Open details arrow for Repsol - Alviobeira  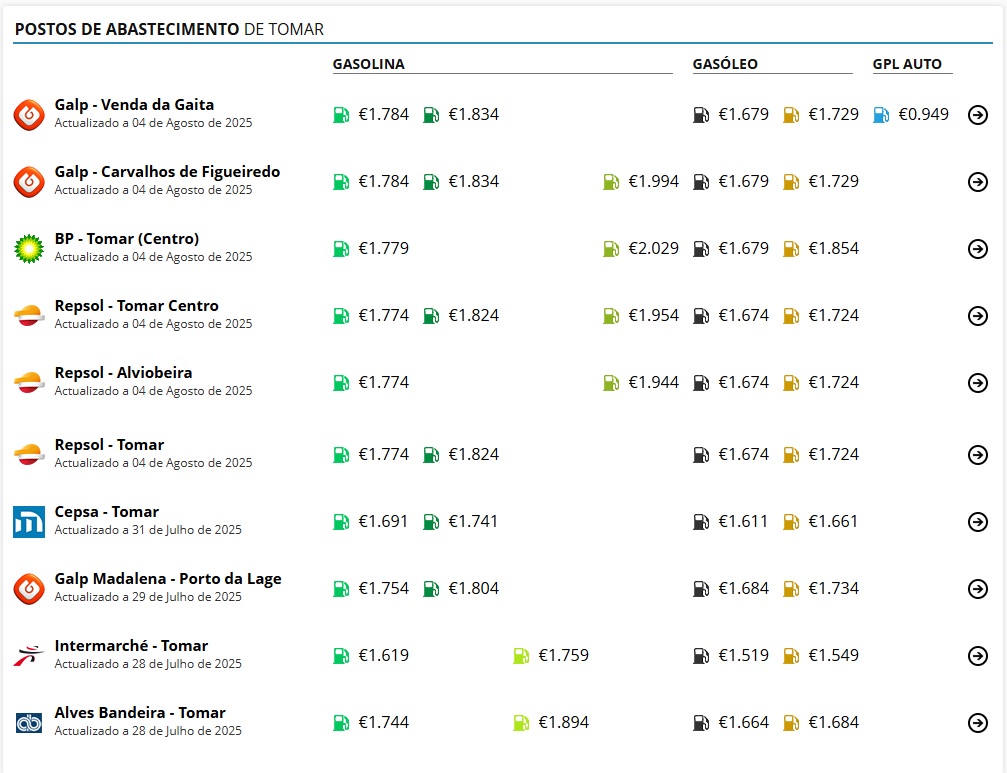pyautogui.click(x=977, y=383)
